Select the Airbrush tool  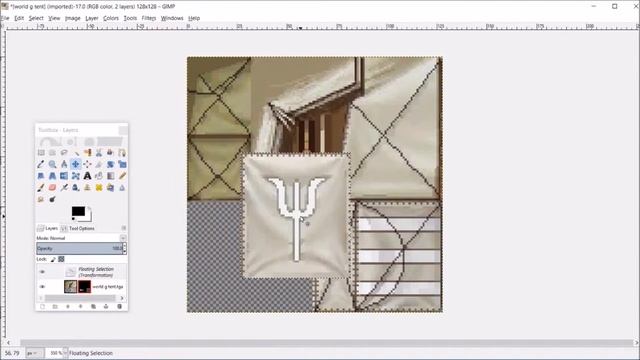pyautogui.click(x=64, y=188)
